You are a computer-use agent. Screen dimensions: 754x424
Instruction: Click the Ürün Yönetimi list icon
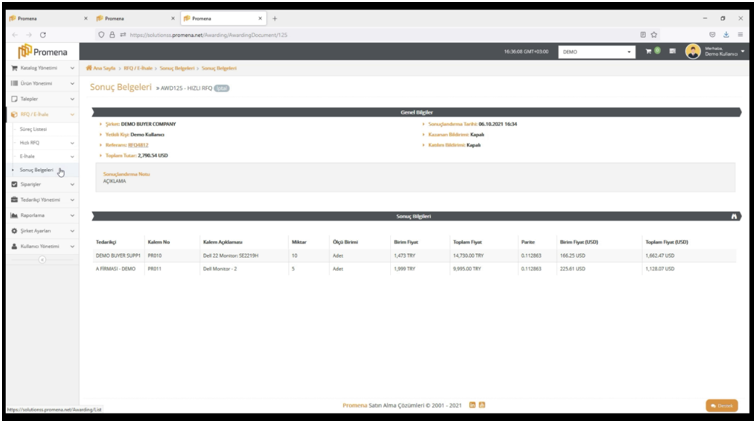pos(14,84)
